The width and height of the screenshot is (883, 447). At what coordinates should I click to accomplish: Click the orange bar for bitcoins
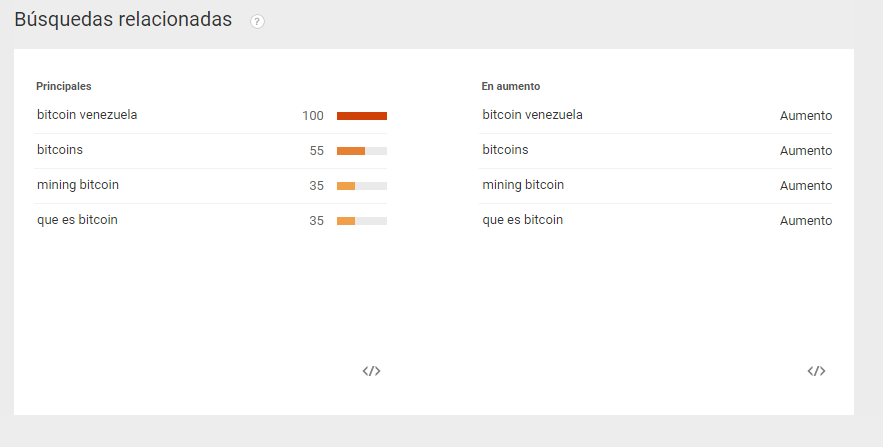pos(351,151)
